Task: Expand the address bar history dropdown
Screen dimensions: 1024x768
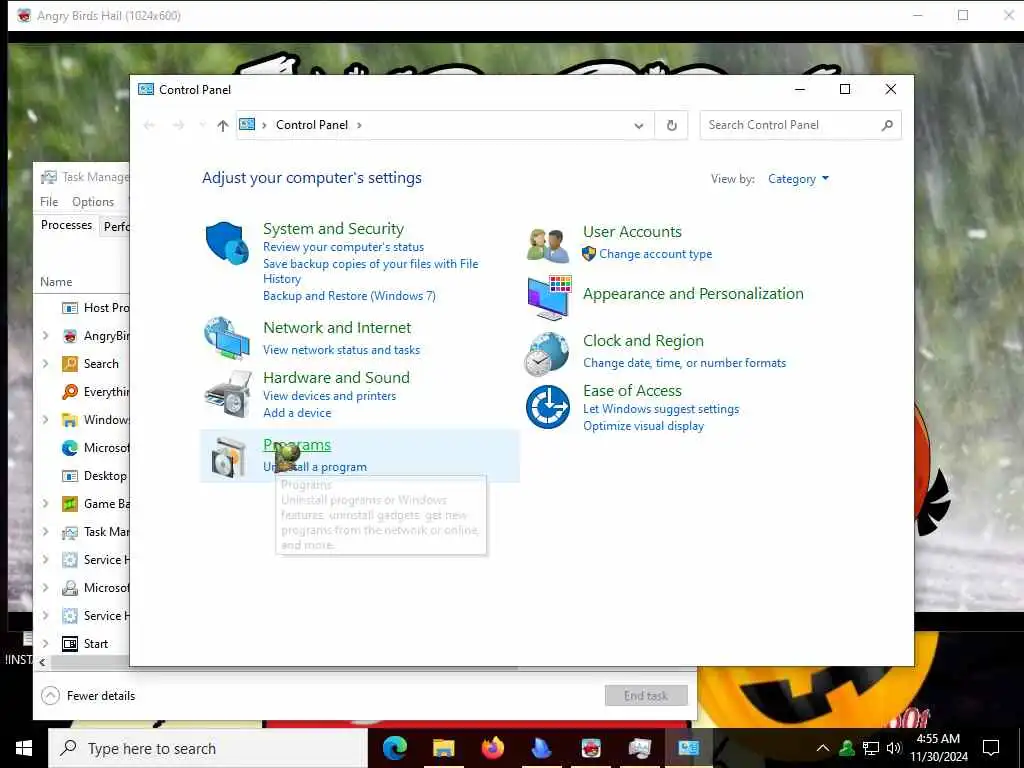Action: (639, 125)
